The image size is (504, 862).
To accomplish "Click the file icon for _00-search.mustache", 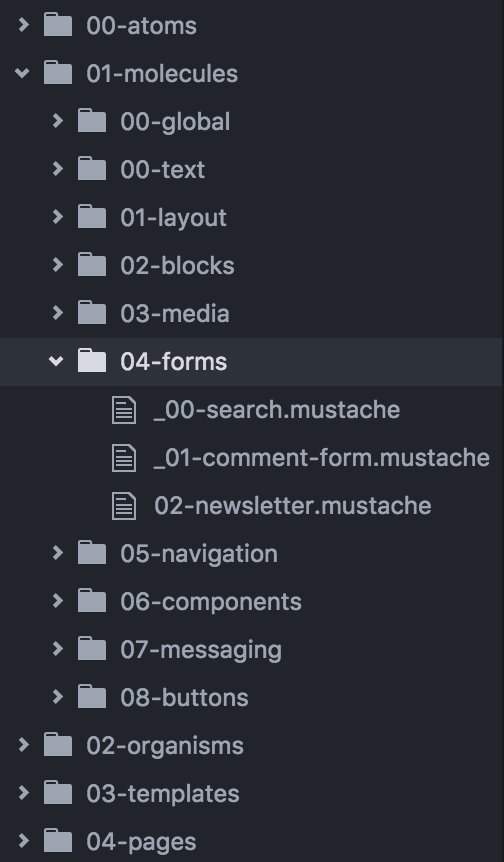I will click(x=124, y=410).
